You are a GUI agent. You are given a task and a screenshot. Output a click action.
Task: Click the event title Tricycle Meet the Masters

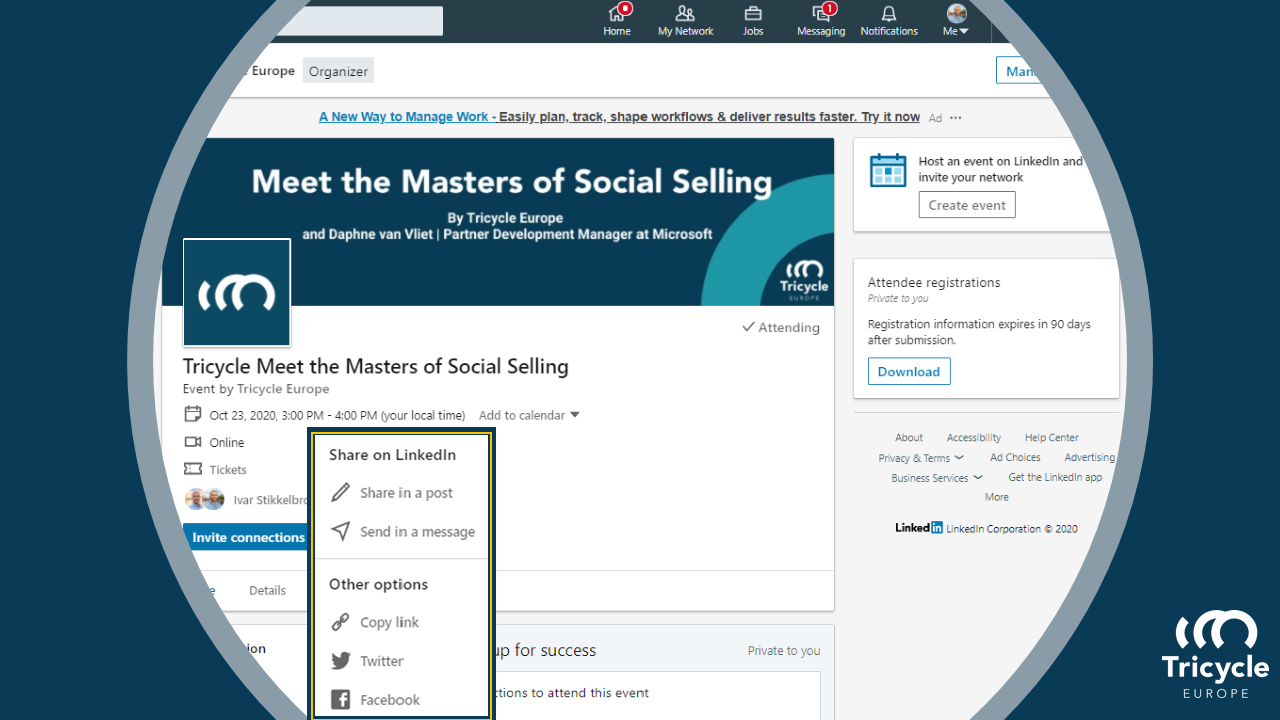tap(376, 366)
